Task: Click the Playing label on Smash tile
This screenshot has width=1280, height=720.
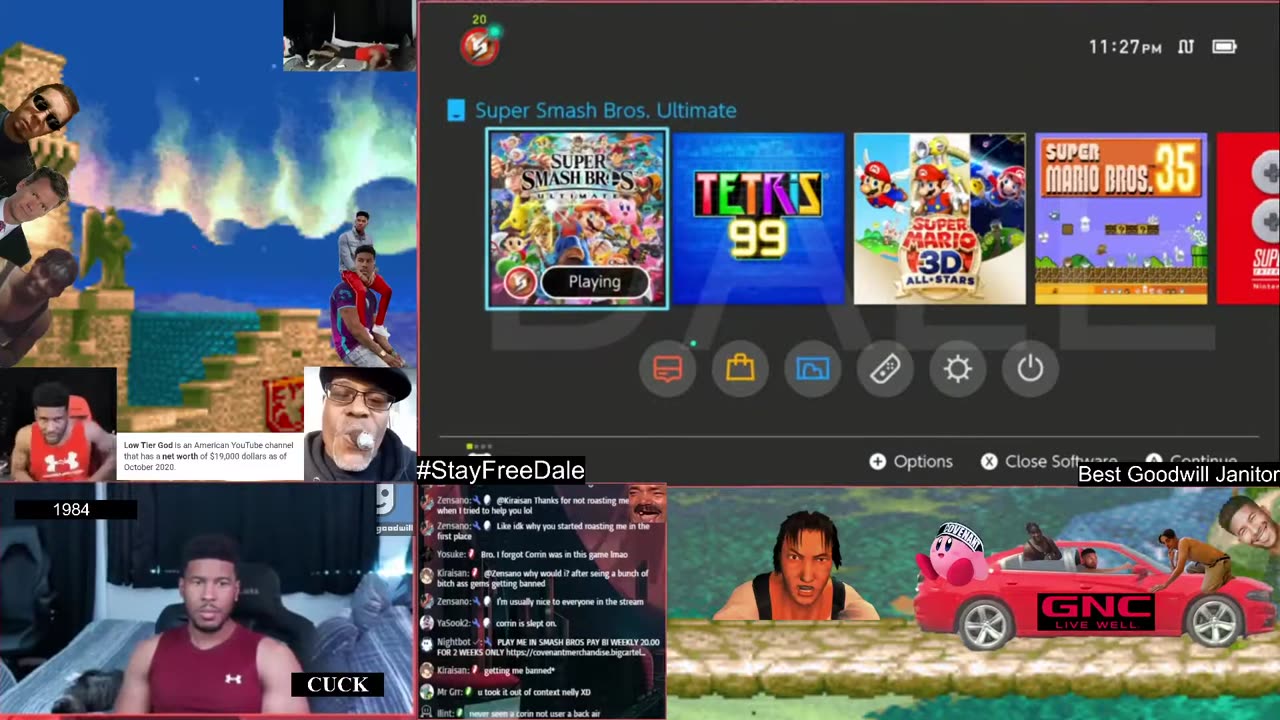Action: (x=595, y=282)
